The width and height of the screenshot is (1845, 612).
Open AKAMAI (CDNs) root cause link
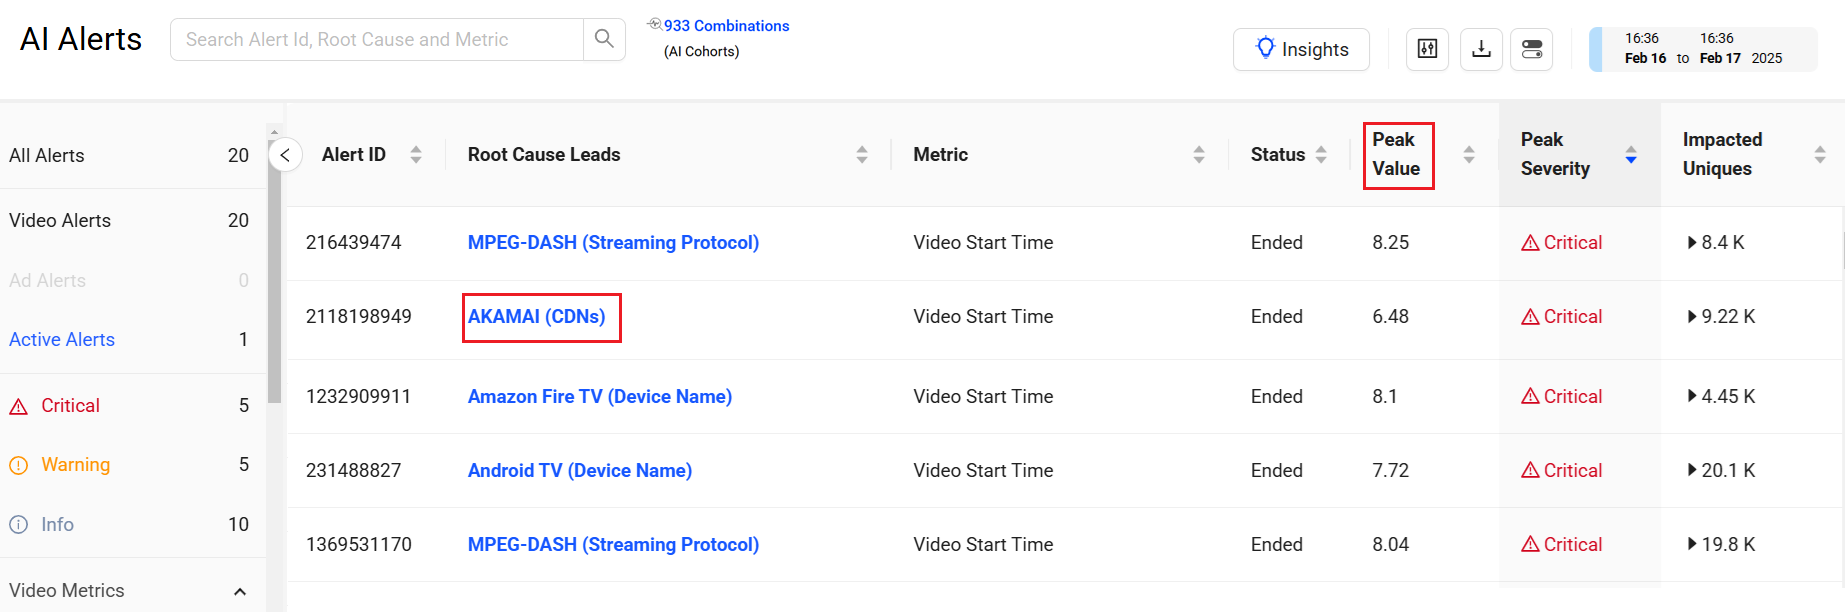(x=537, y=317)
